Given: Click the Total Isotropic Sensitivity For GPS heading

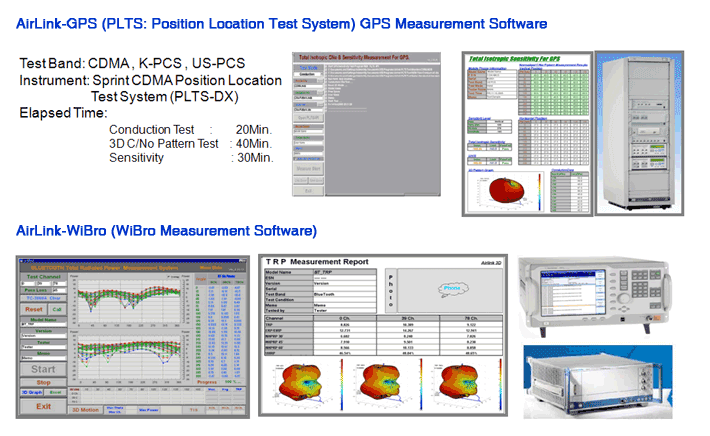Looking at the screenshot, I should coord(514,58).
